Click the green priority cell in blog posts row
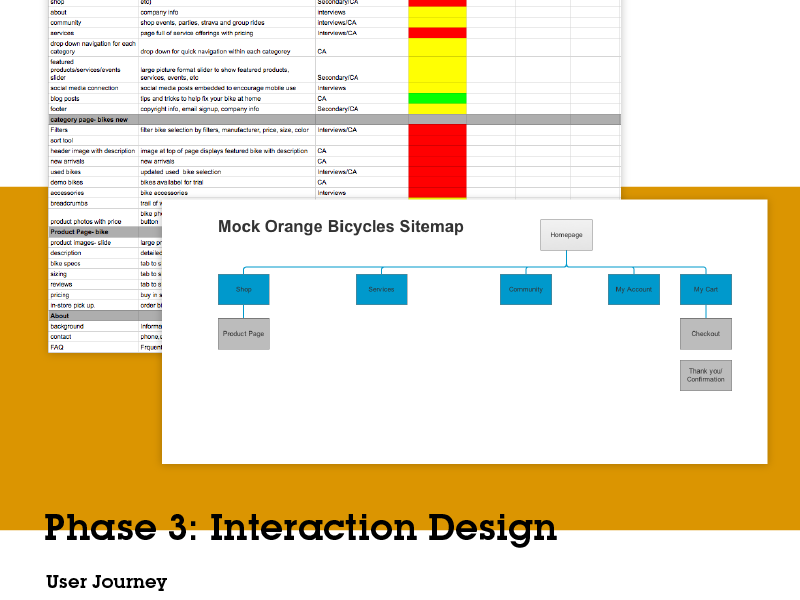This screenshot has width=800, height=600. [x=437, y=98]
